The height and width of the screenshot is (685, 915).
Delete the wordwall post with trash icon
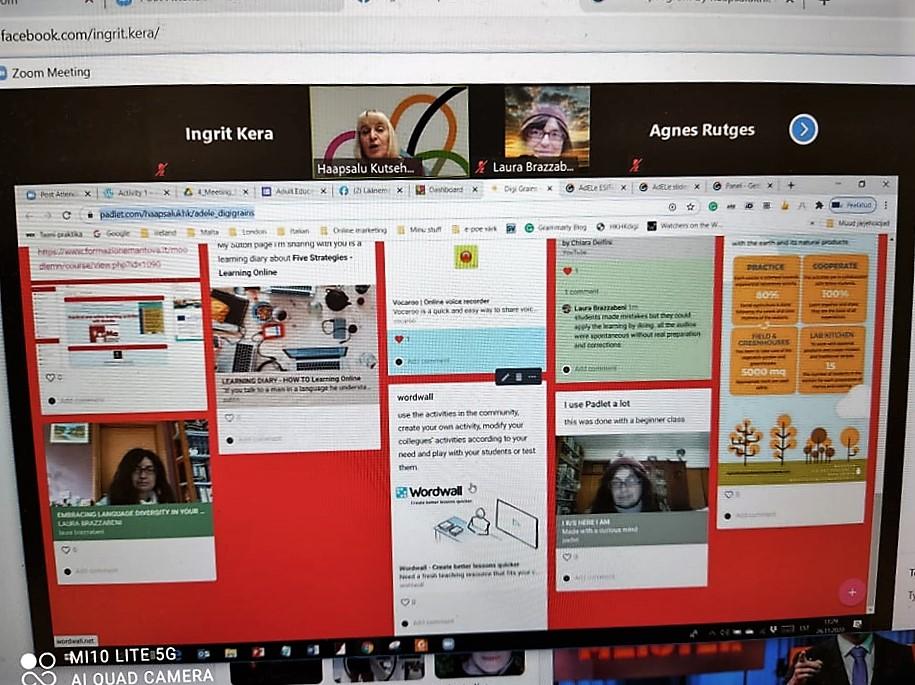pyautogui.click(x=518, y=378)
